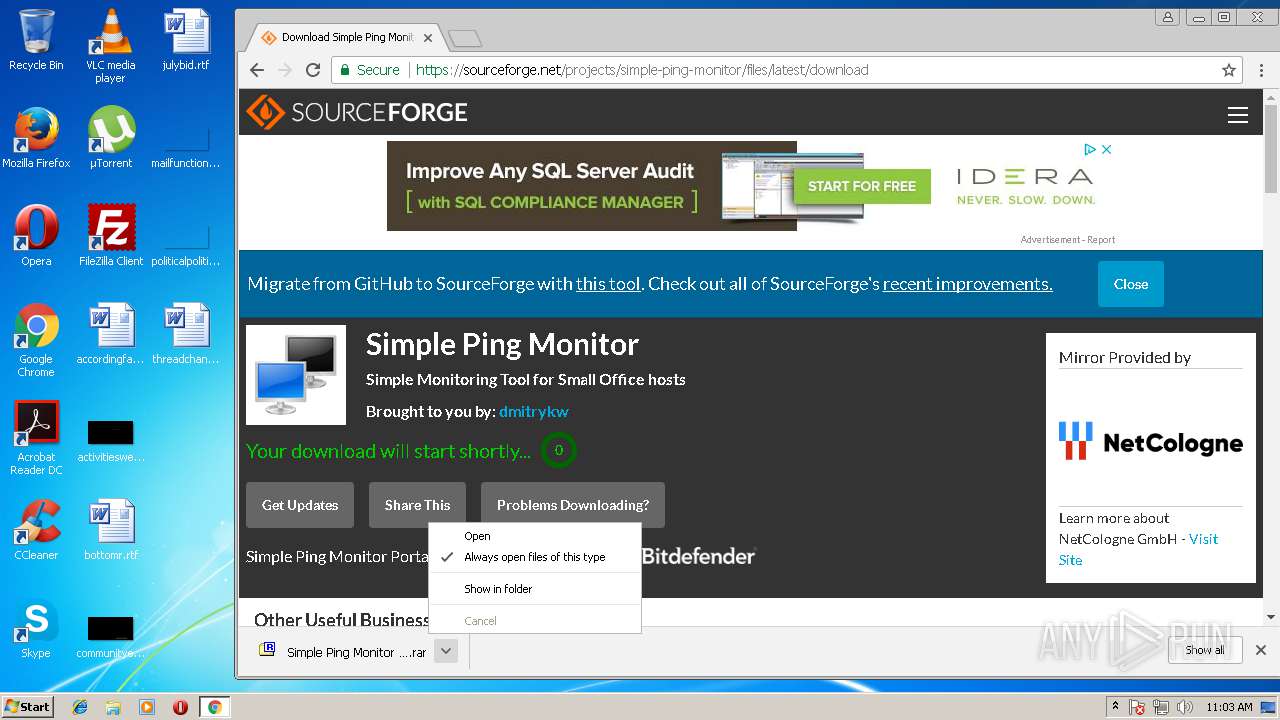Reload the SourceForge page
Screen dimensions: 1280x720
tap(313, 70)
